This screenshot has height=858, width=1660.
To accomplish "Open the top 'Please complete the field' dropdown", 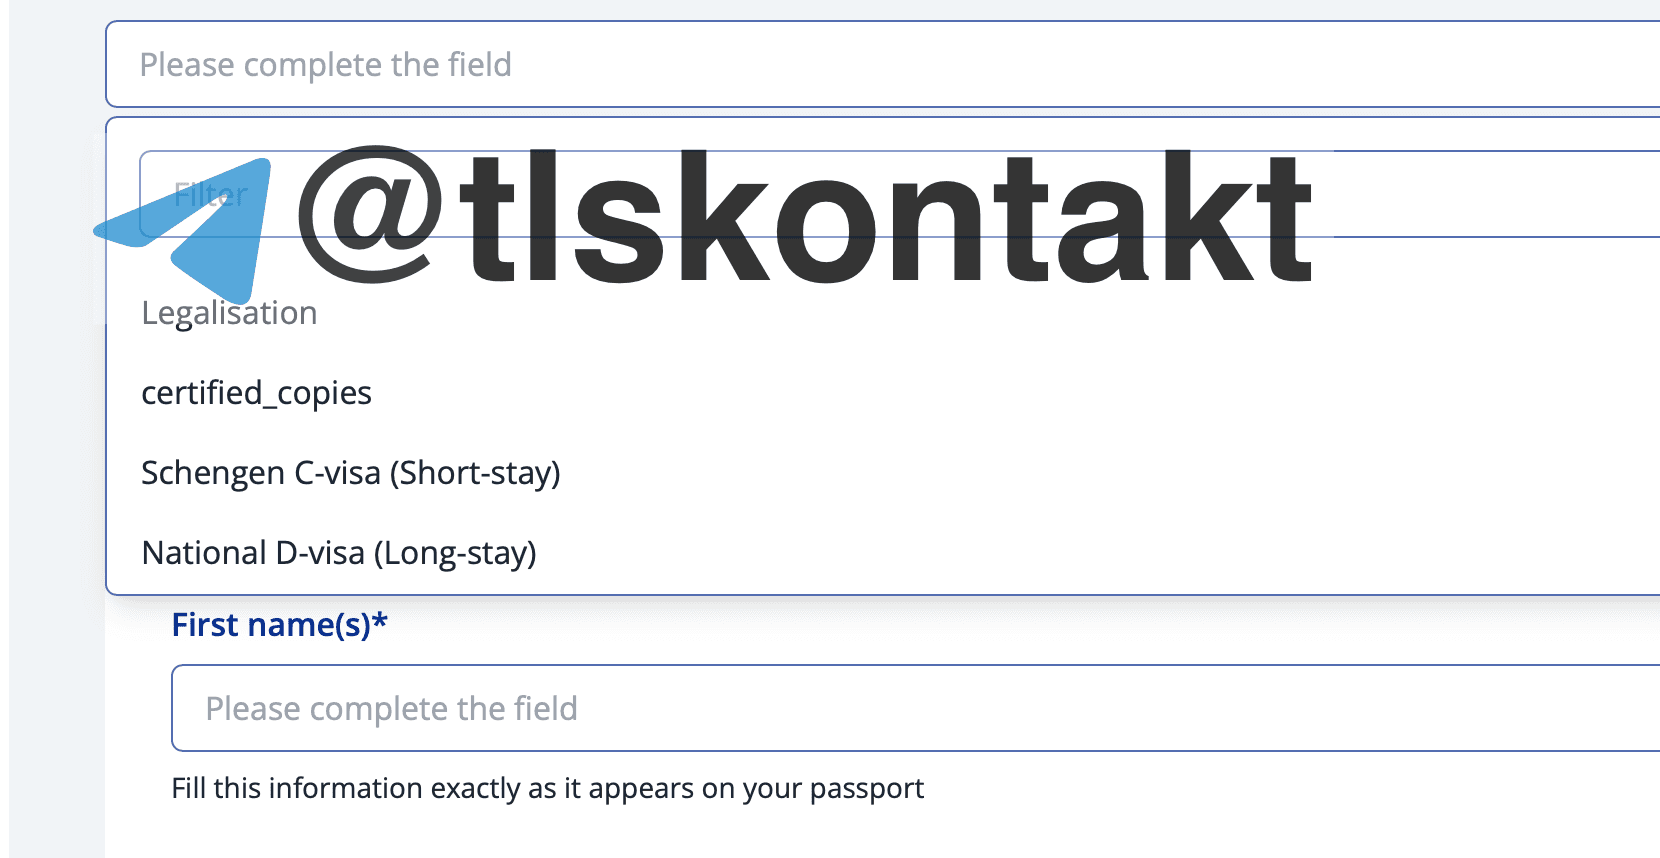I will click(880, 64).
